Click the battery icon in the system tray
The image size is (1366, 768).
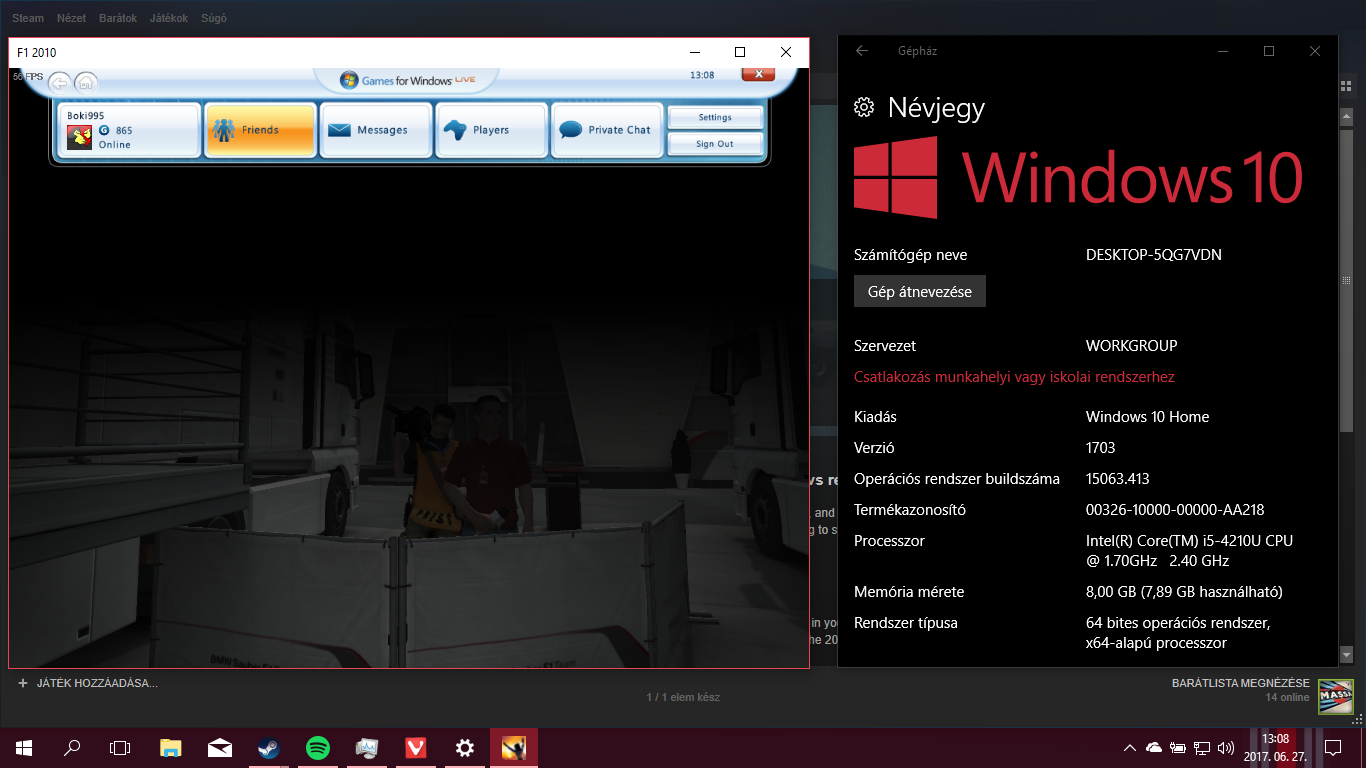(x=1178, y=747)
